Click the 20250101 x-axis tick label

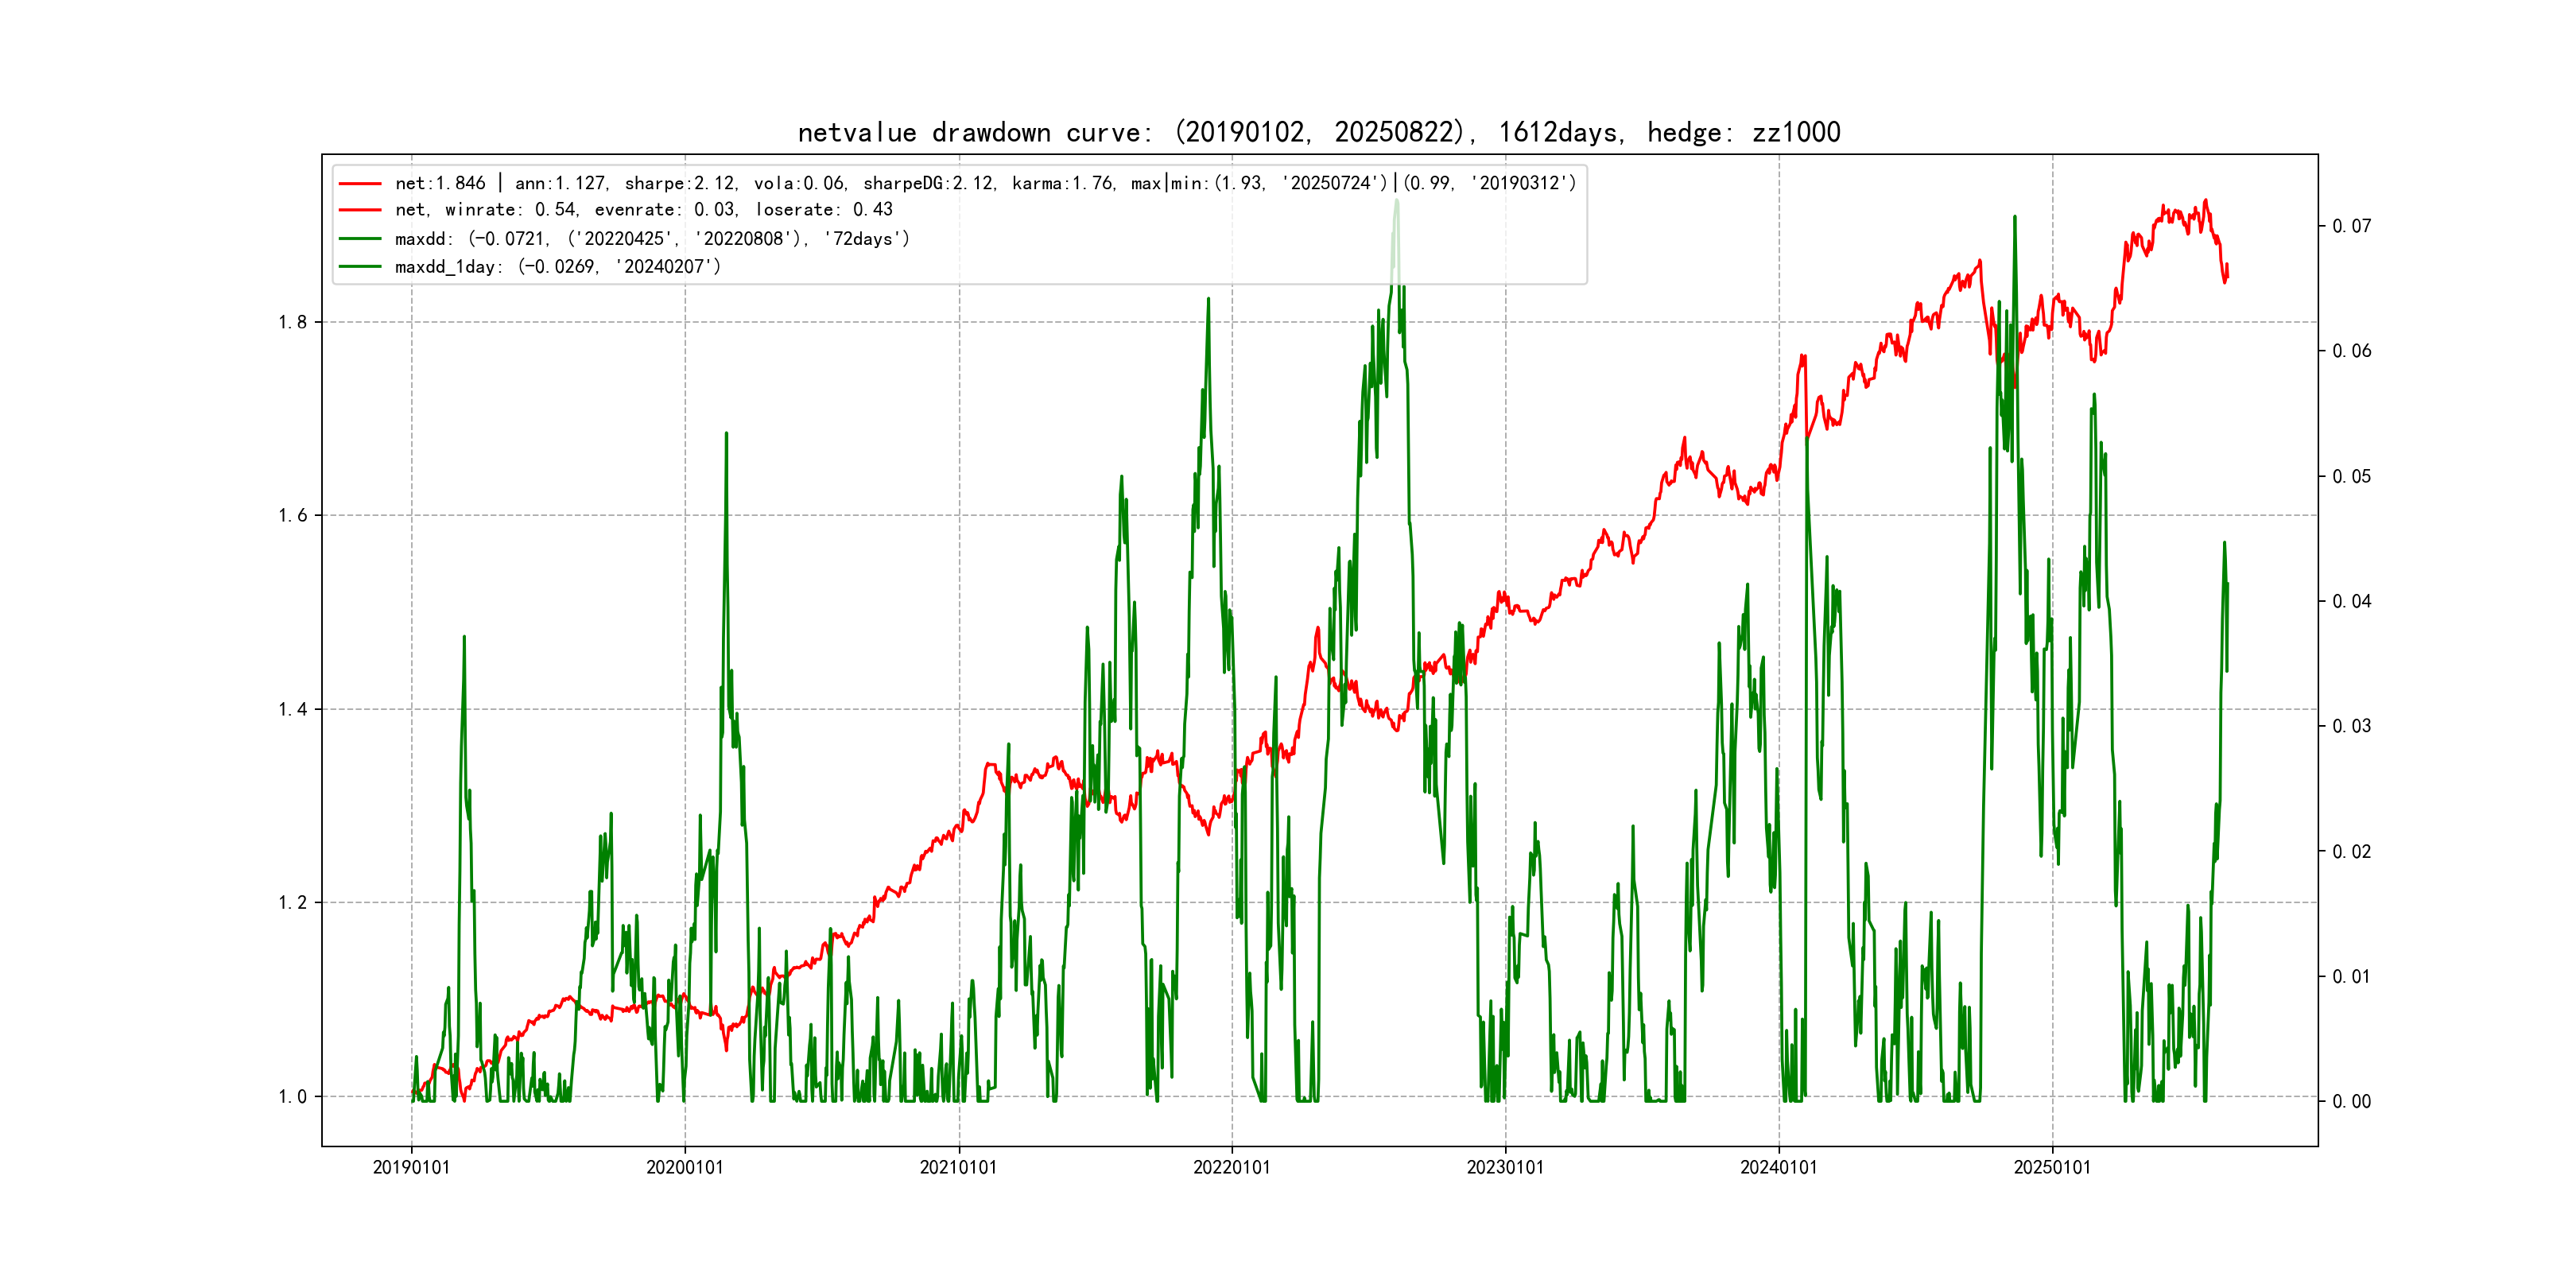pyautogui.click(x=2052, y=1168)
